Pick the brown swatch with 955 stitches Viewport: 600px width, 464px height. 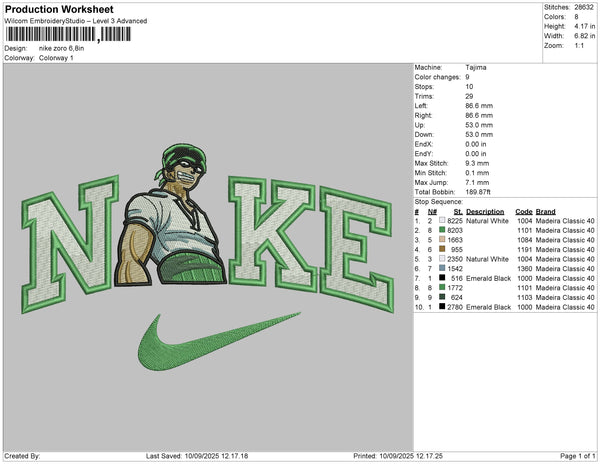pyautogui.click(x=445, y=249)
